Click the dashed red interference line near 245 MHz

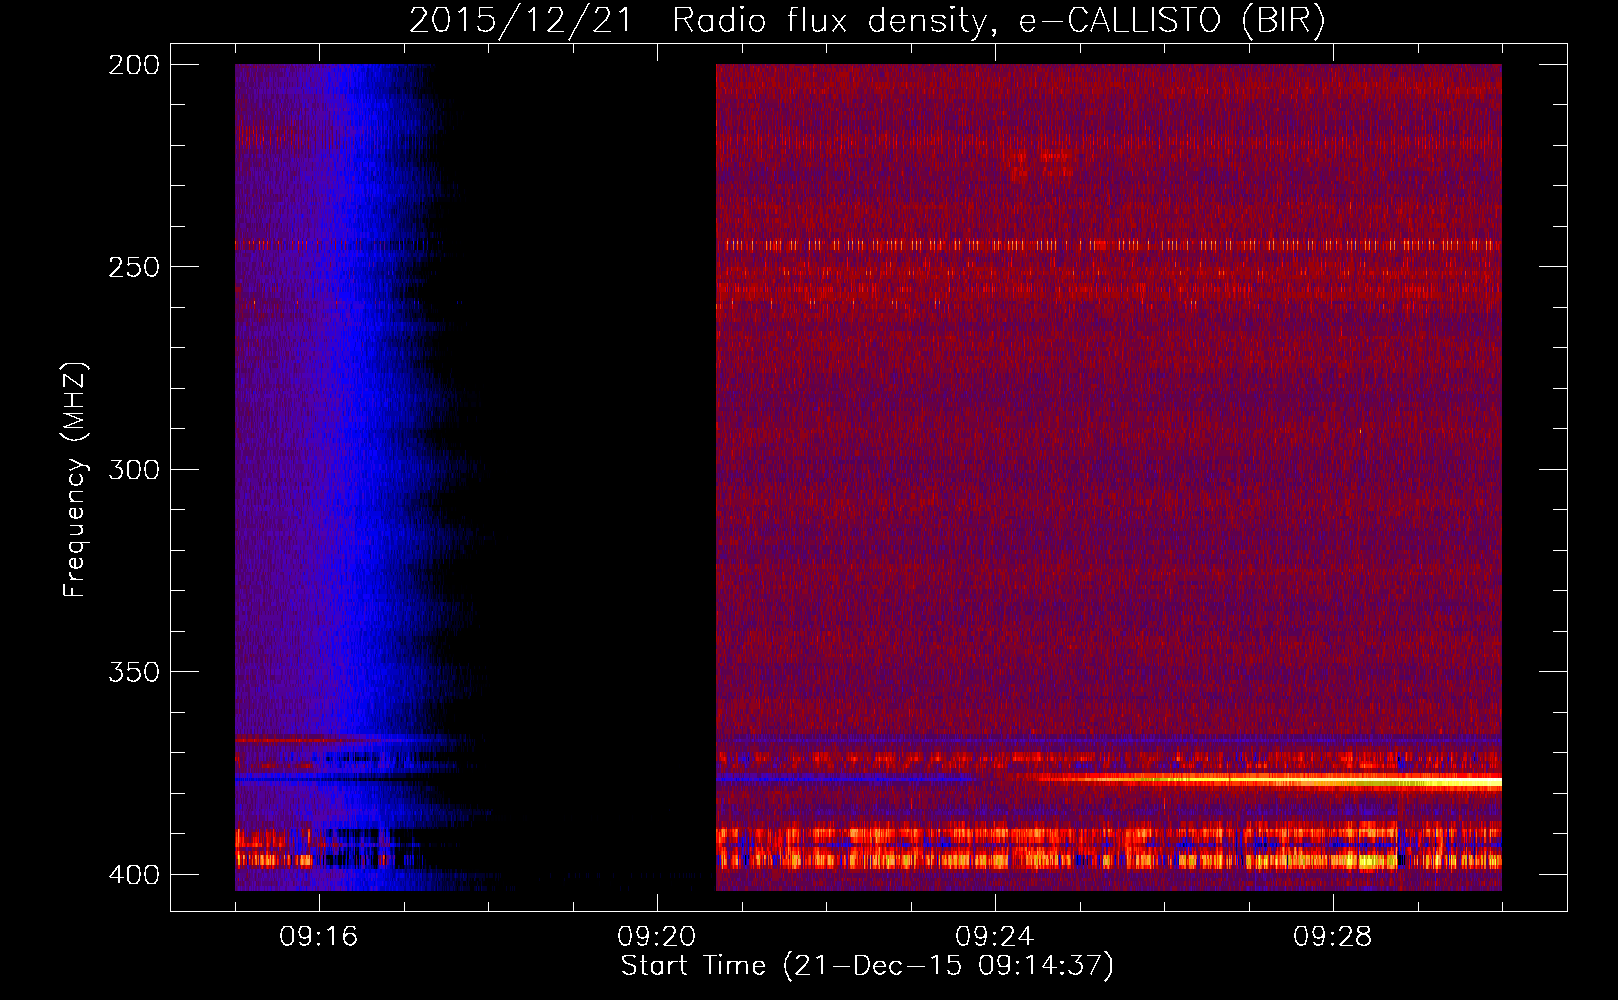coord(1109,245)
